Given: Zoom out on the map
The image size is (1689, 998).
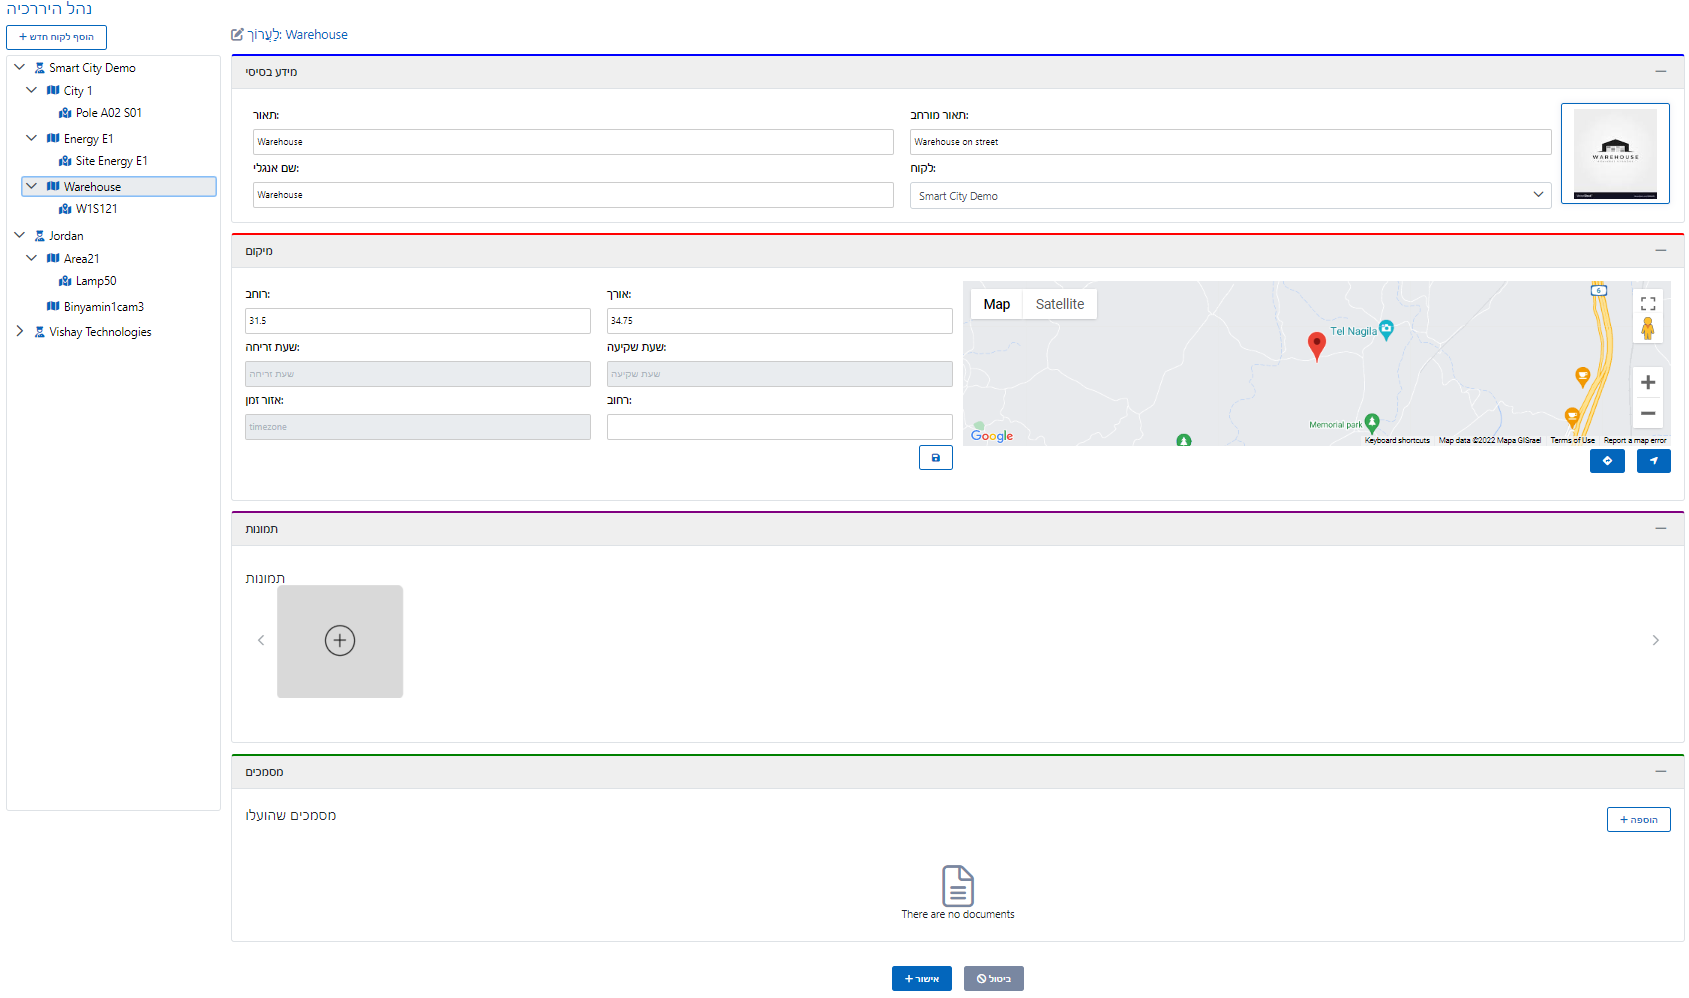Looking at the screenshot, I should [1648, 413].
